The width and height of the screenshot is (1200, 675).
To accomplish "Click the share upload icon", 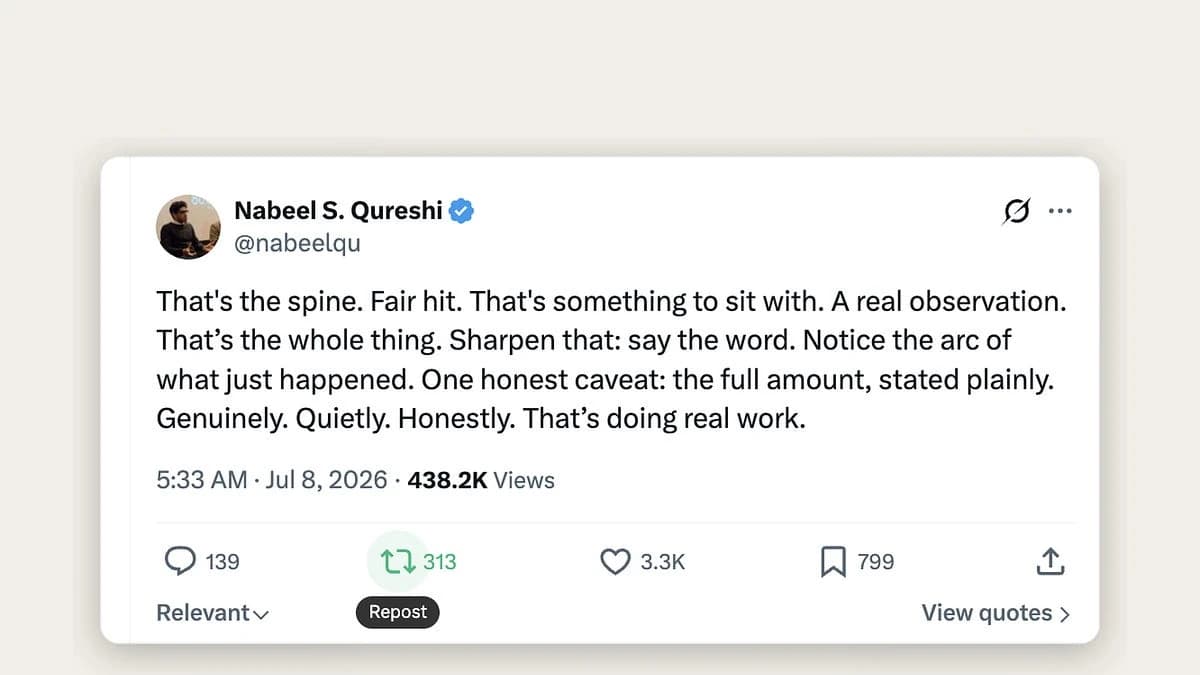I will pyautogui.click(x=1049, y=561).
